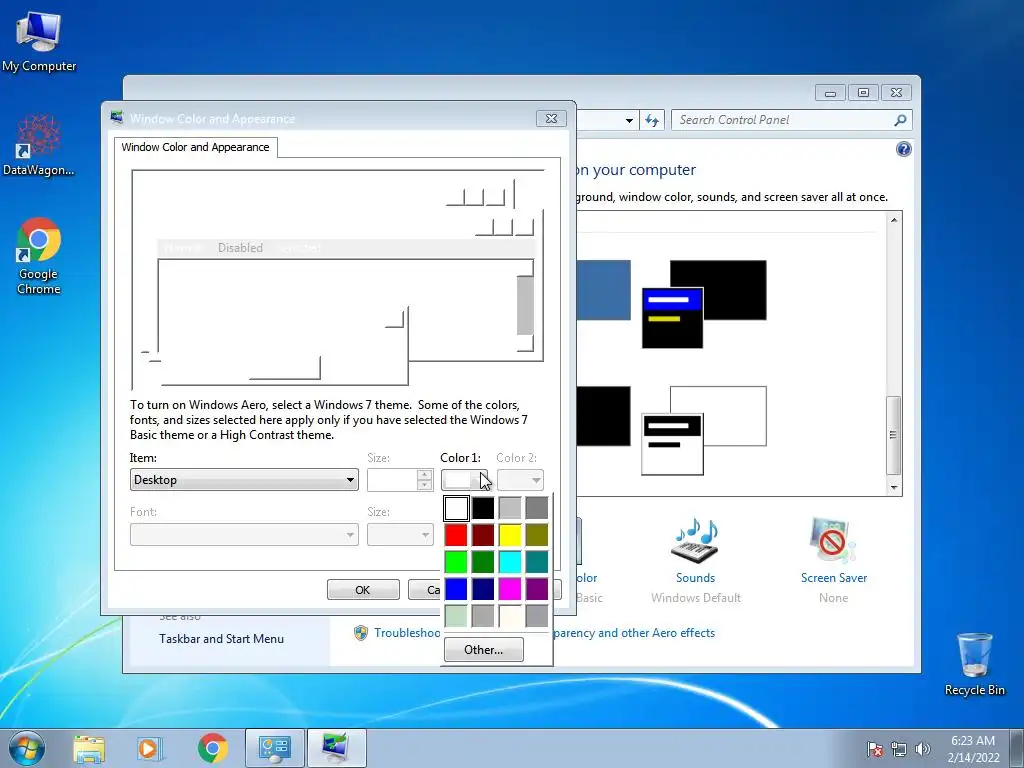
Task: Open the disabled Color 2 dropdown
Action: (x=520, y=480)
